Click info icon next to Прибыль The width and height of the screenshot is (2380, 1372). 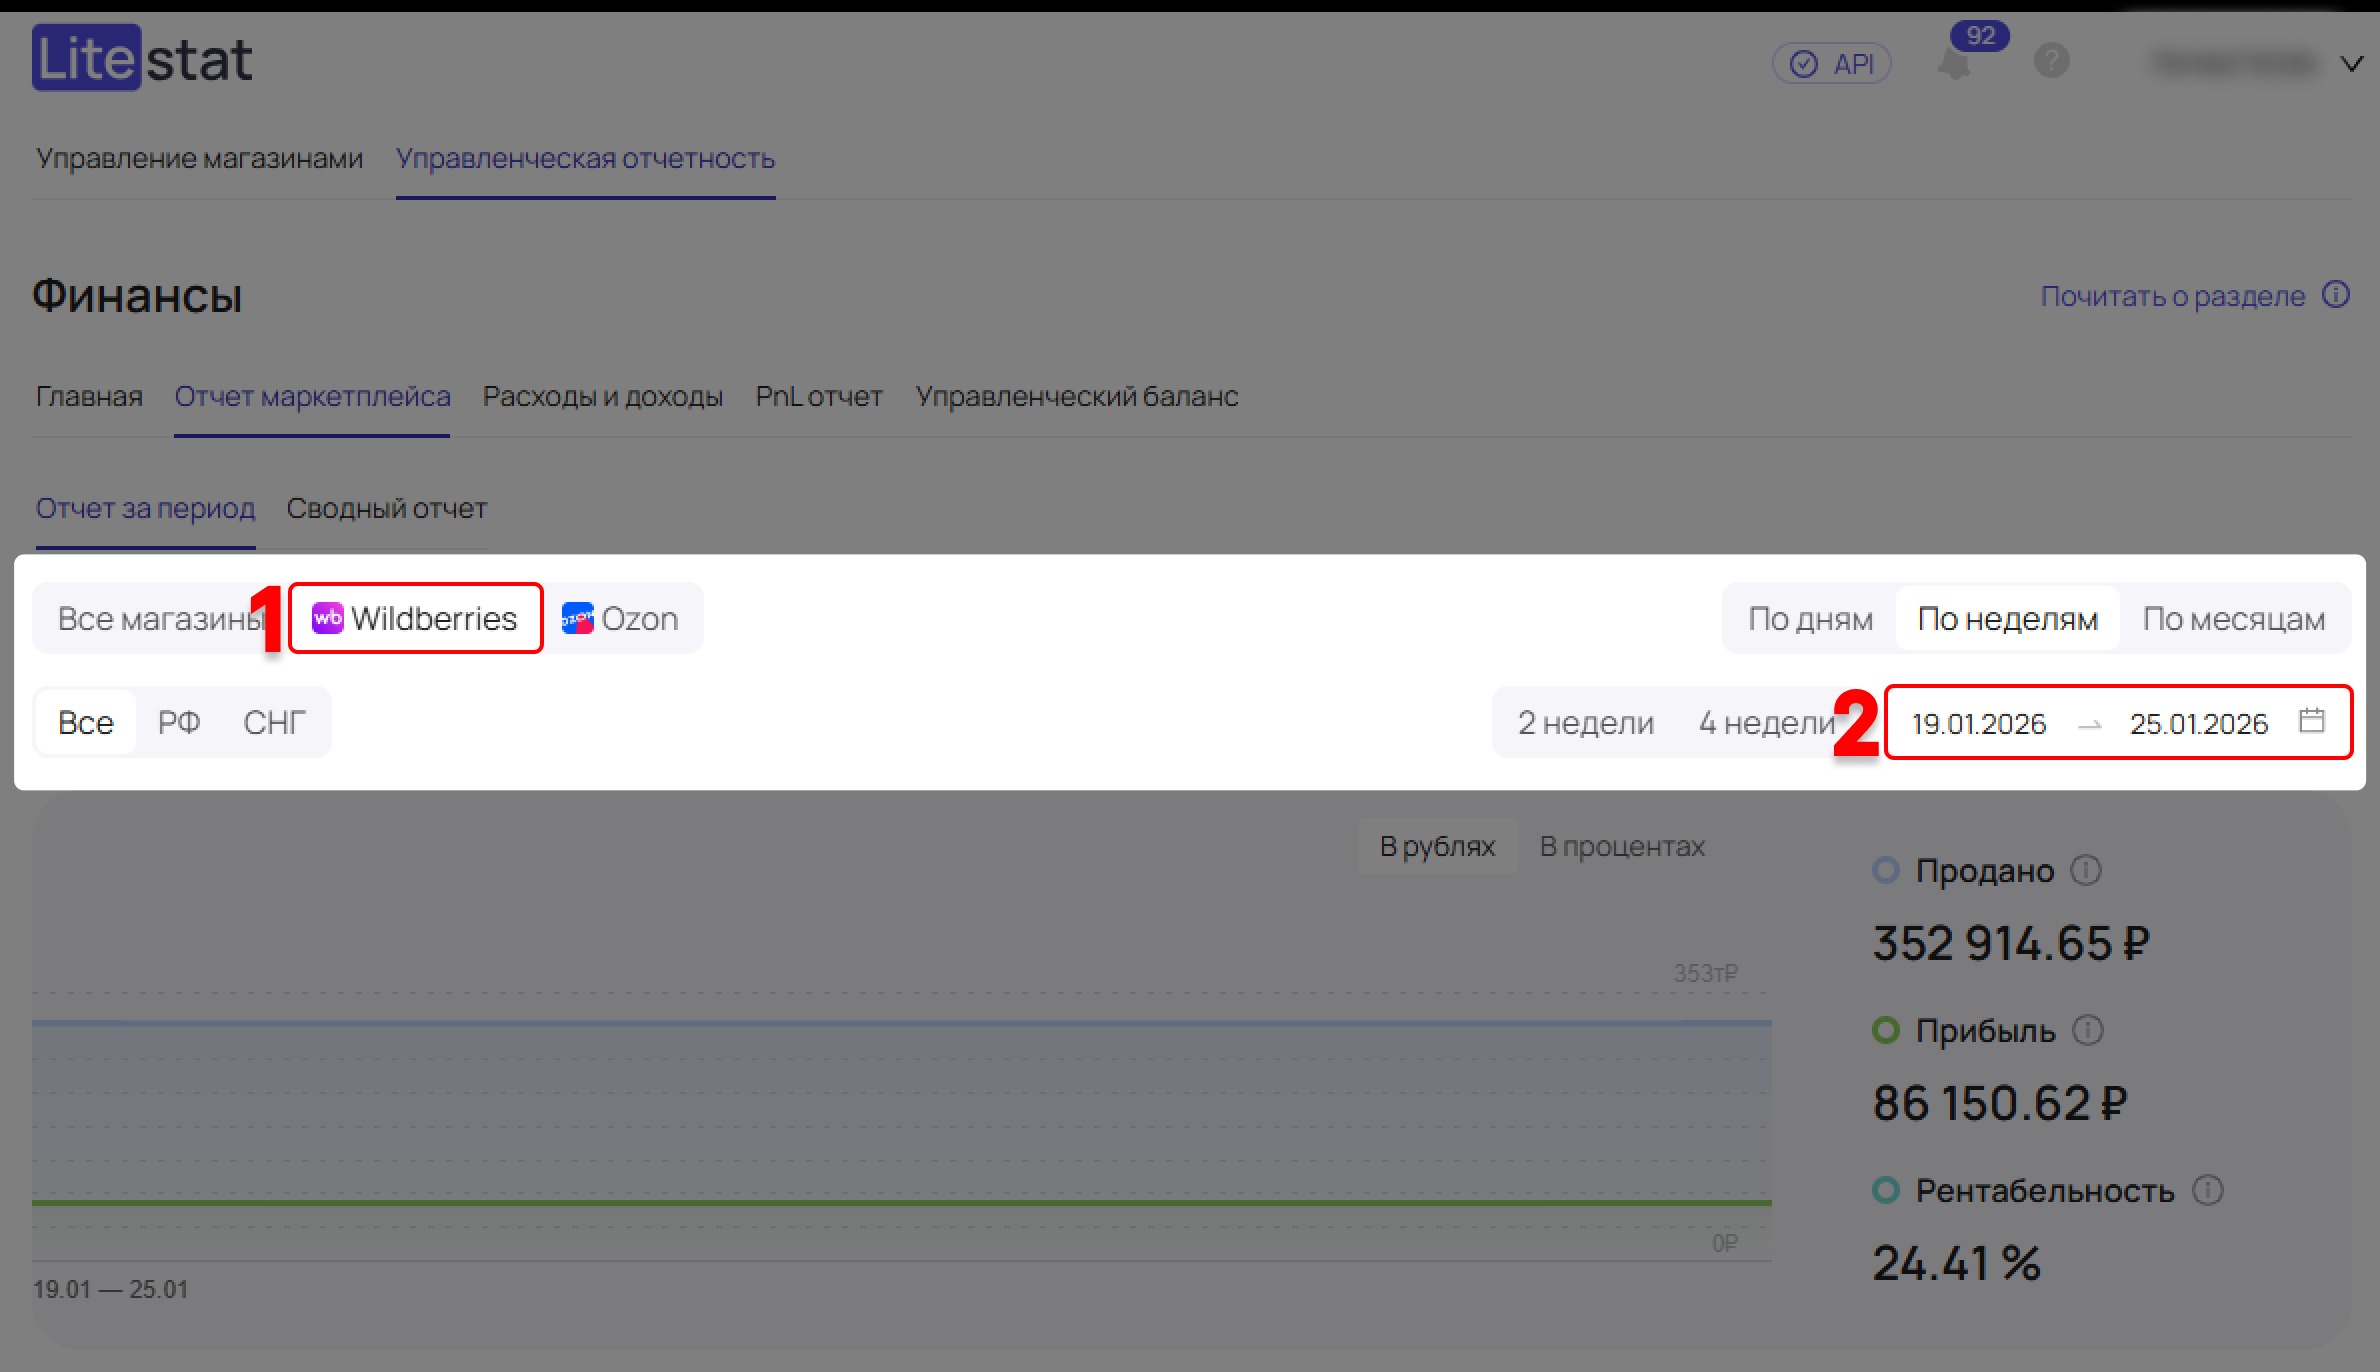click(2087, 1031)
